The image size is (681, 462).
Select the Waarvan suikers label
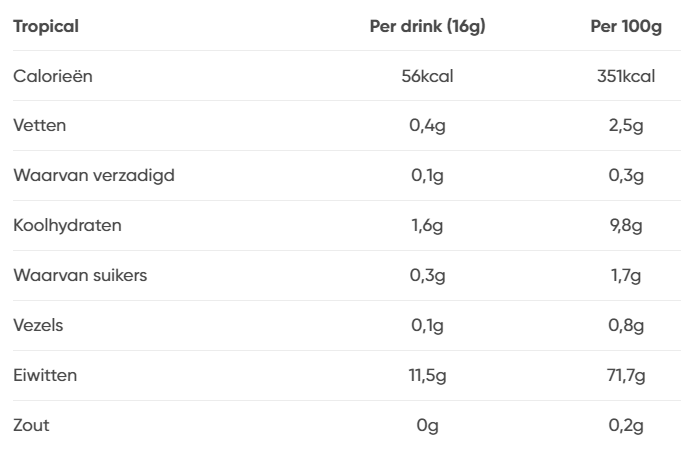[80, 275]
